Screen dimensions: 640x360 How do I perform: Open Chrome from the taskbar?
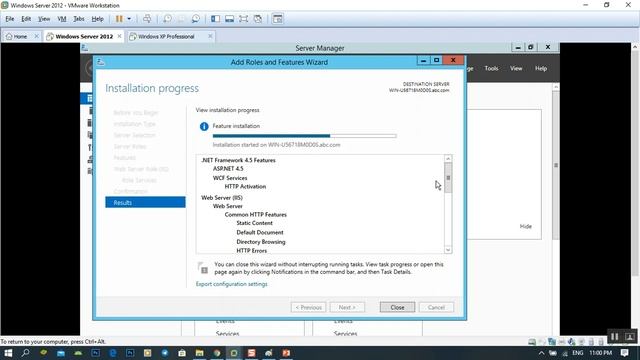coord(217,353)
